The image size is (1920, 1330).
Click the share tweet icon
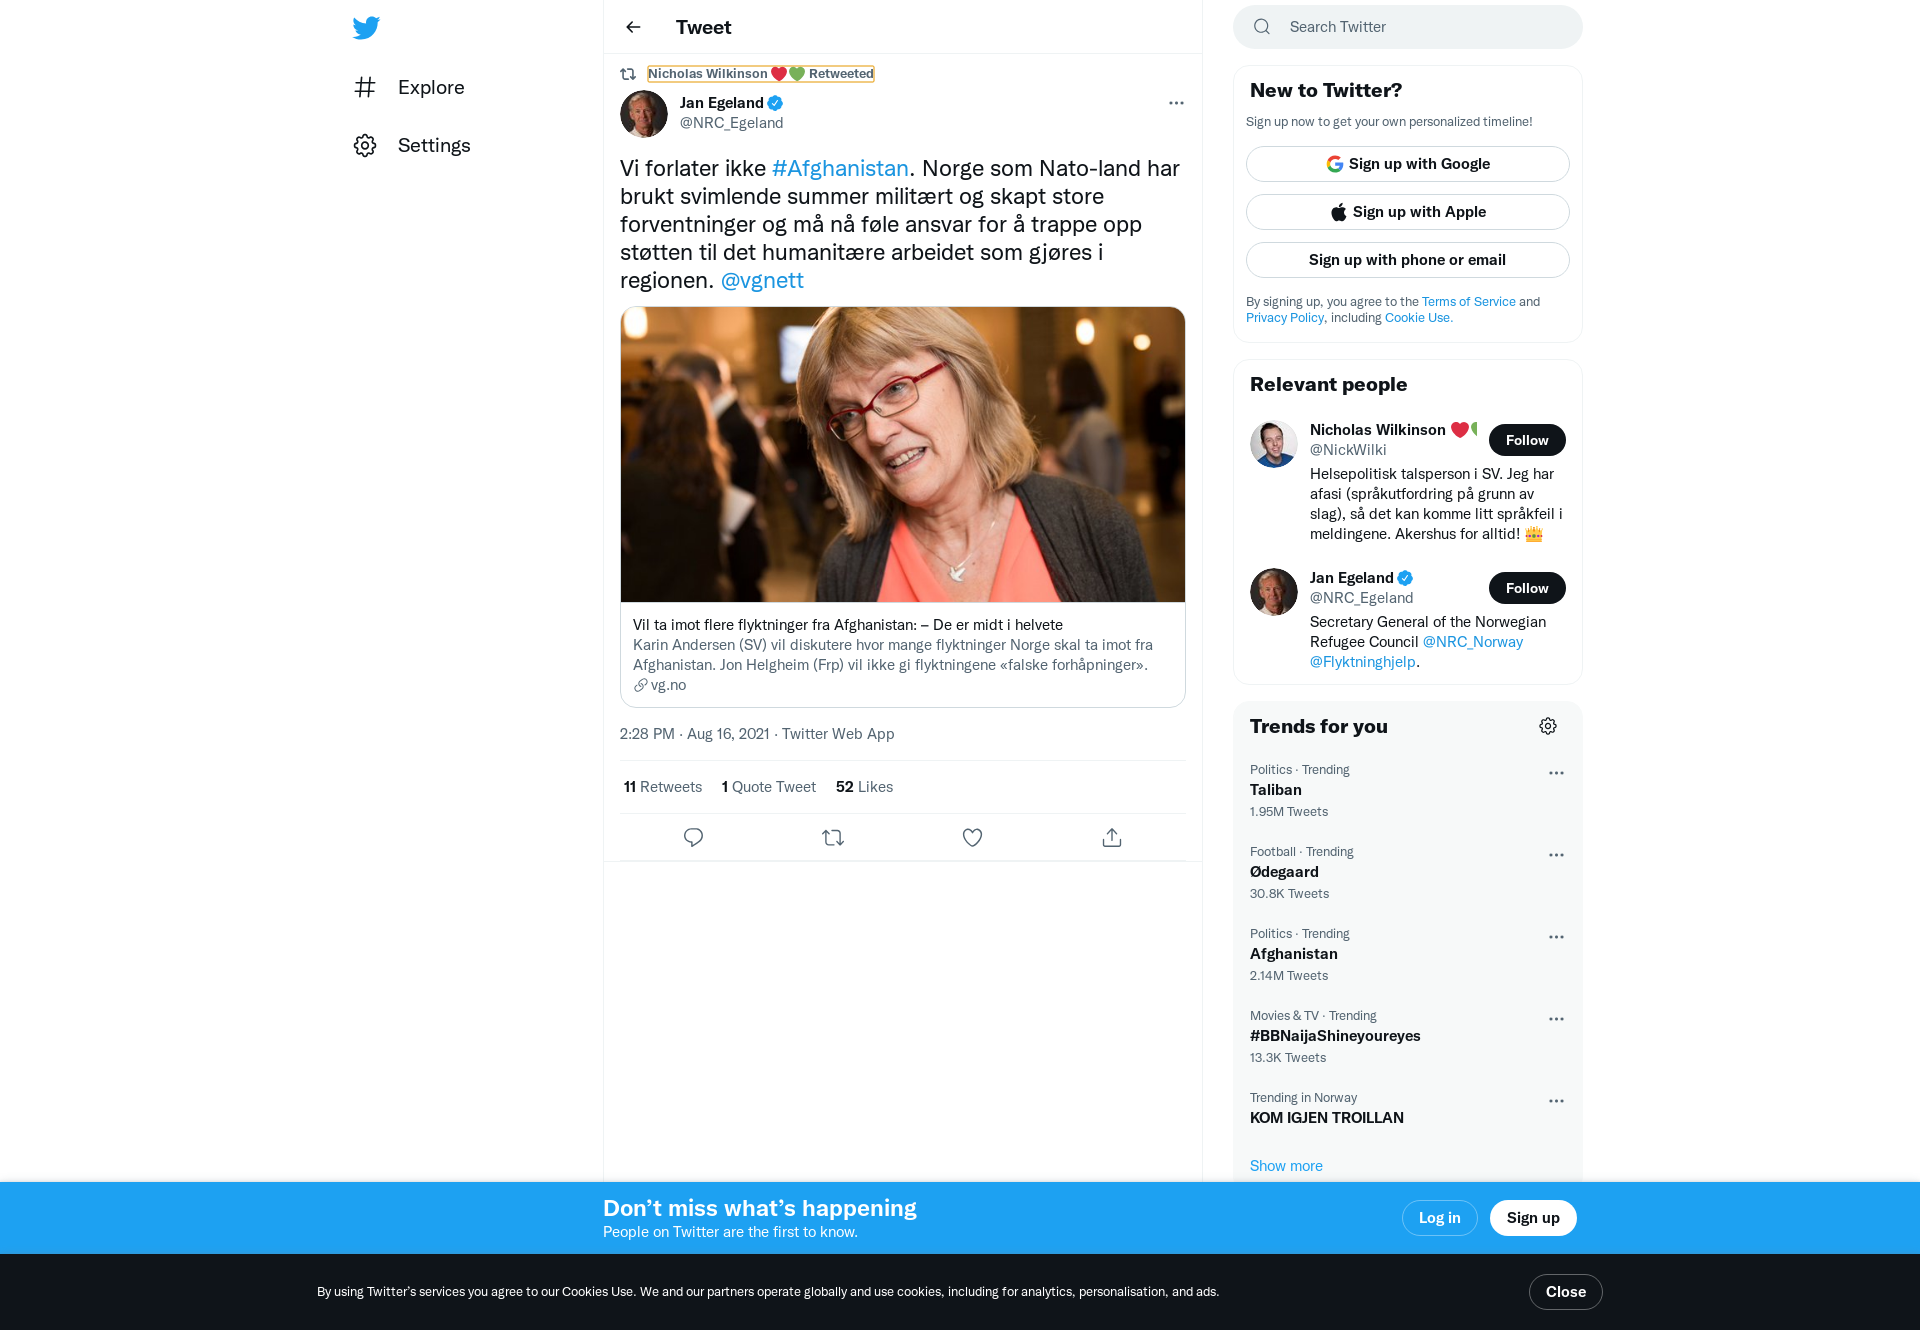(1111, 838)
